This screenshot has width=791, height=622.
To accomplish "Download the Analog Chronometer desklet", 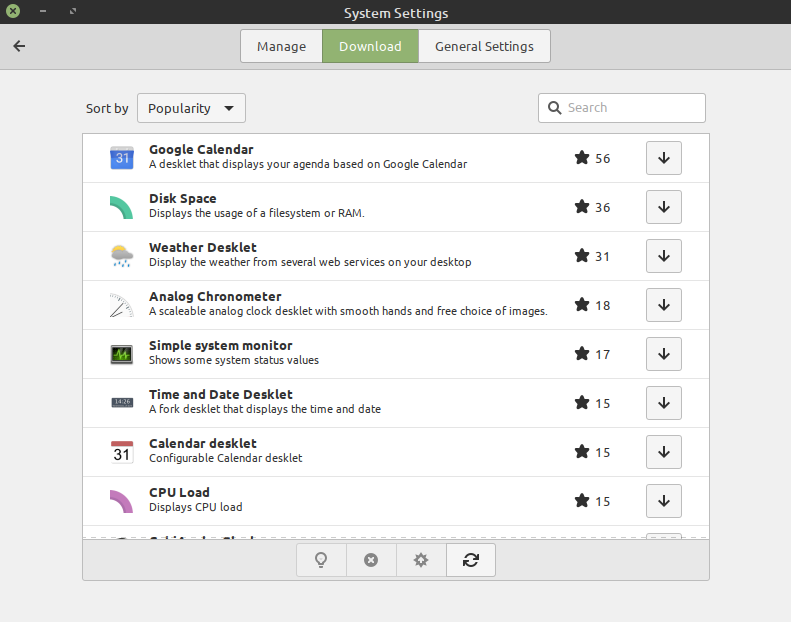I will click(x=664, y=305).
